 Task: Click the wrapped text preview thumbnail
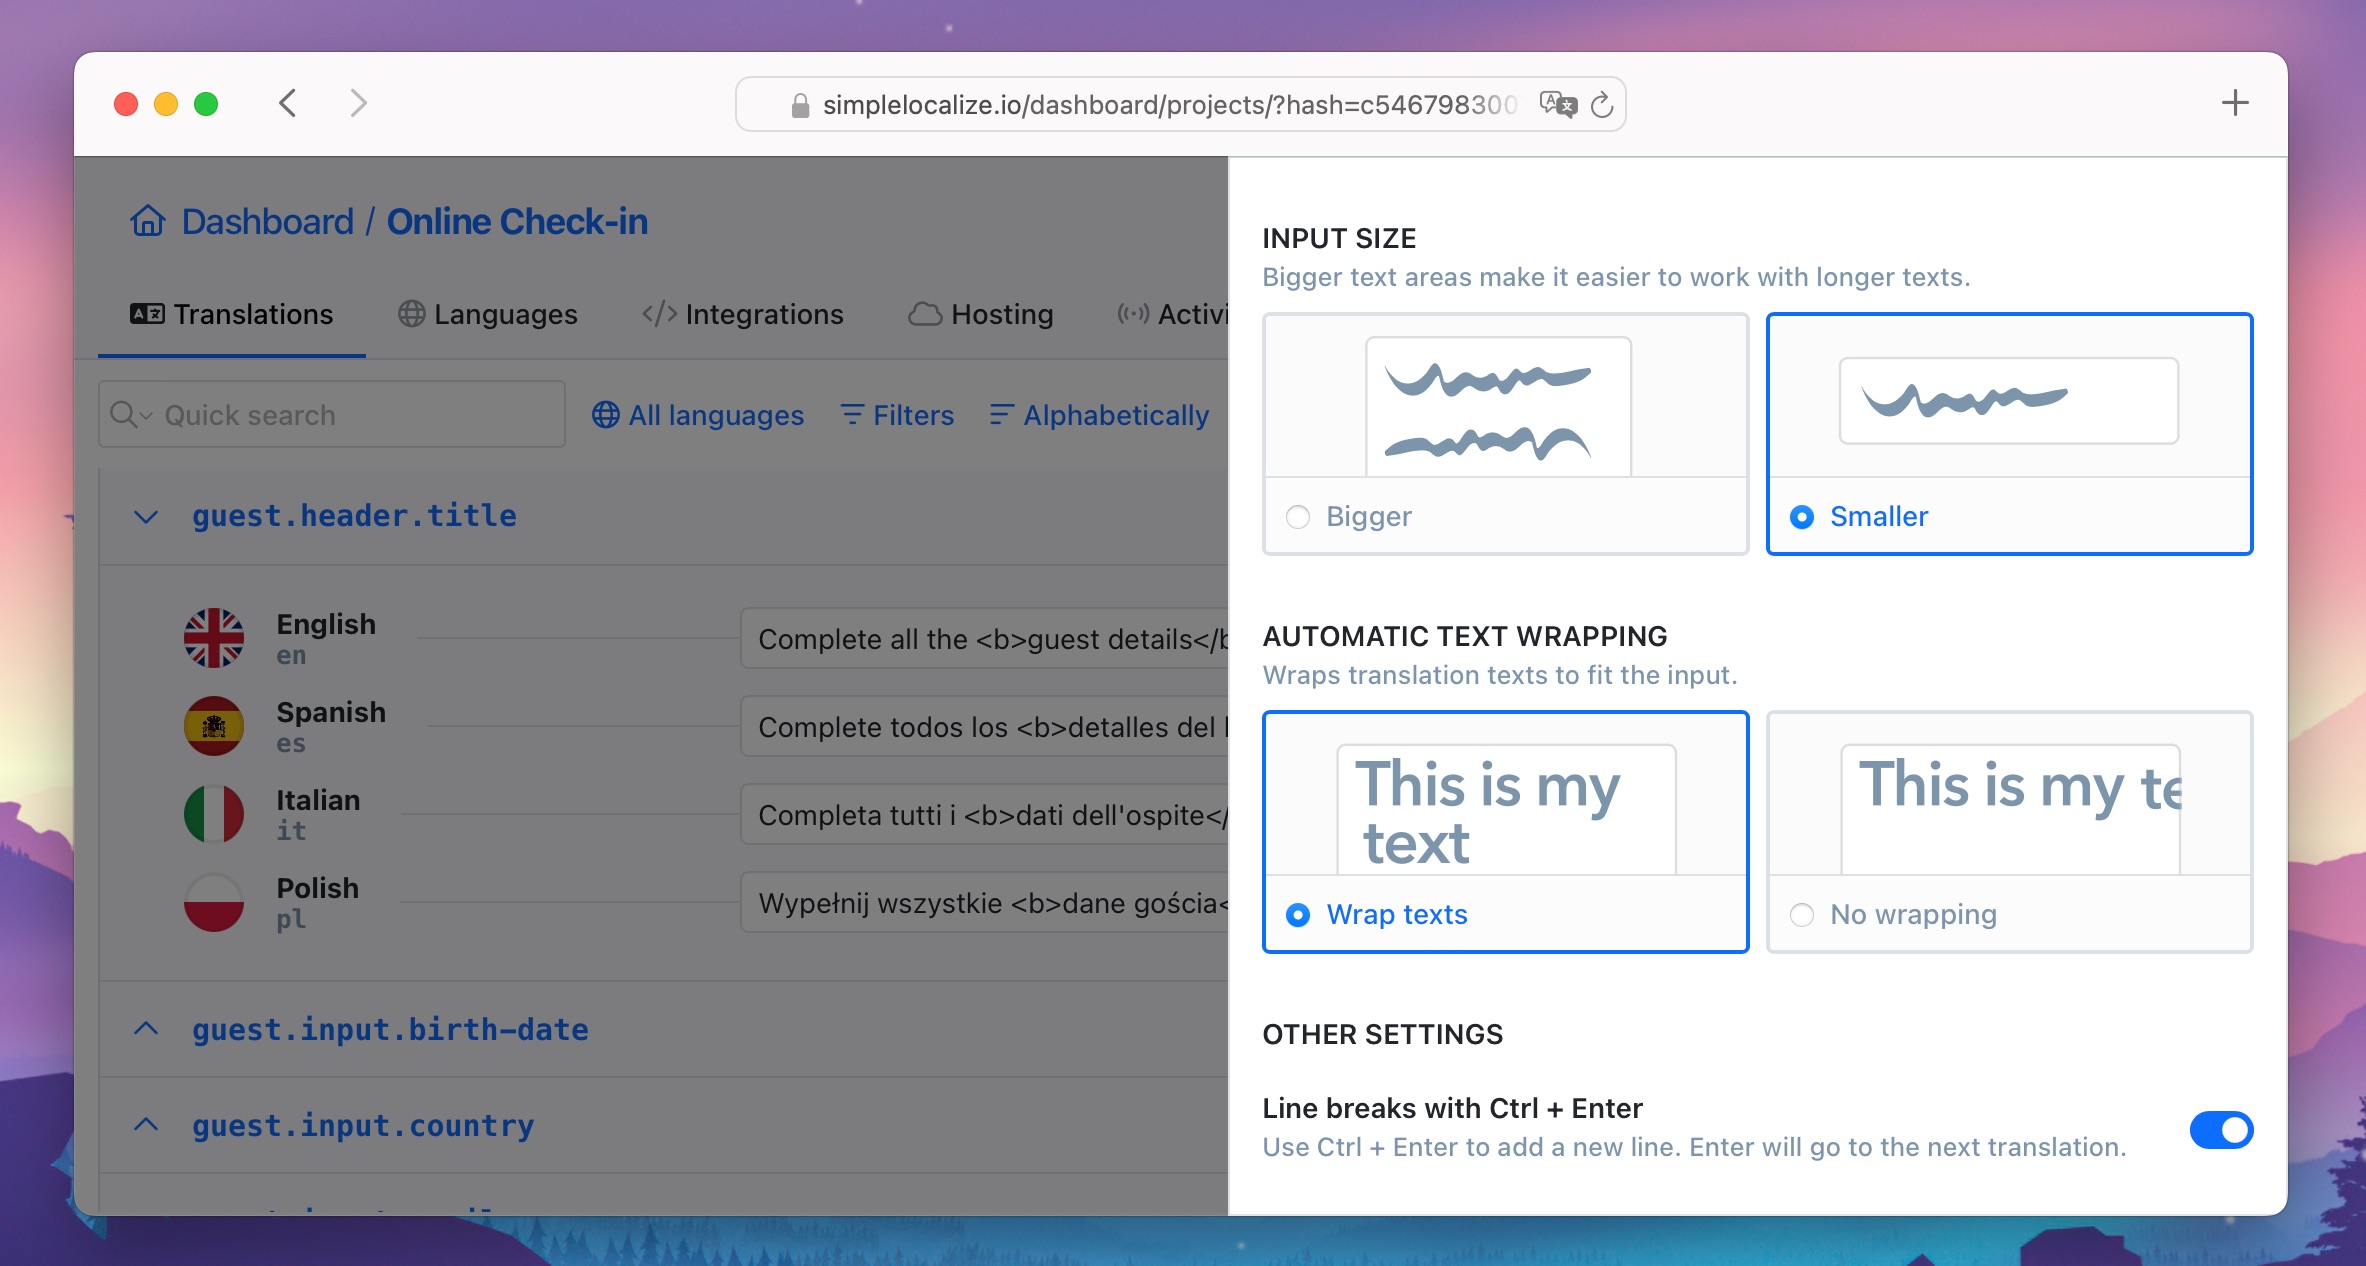1506,809
